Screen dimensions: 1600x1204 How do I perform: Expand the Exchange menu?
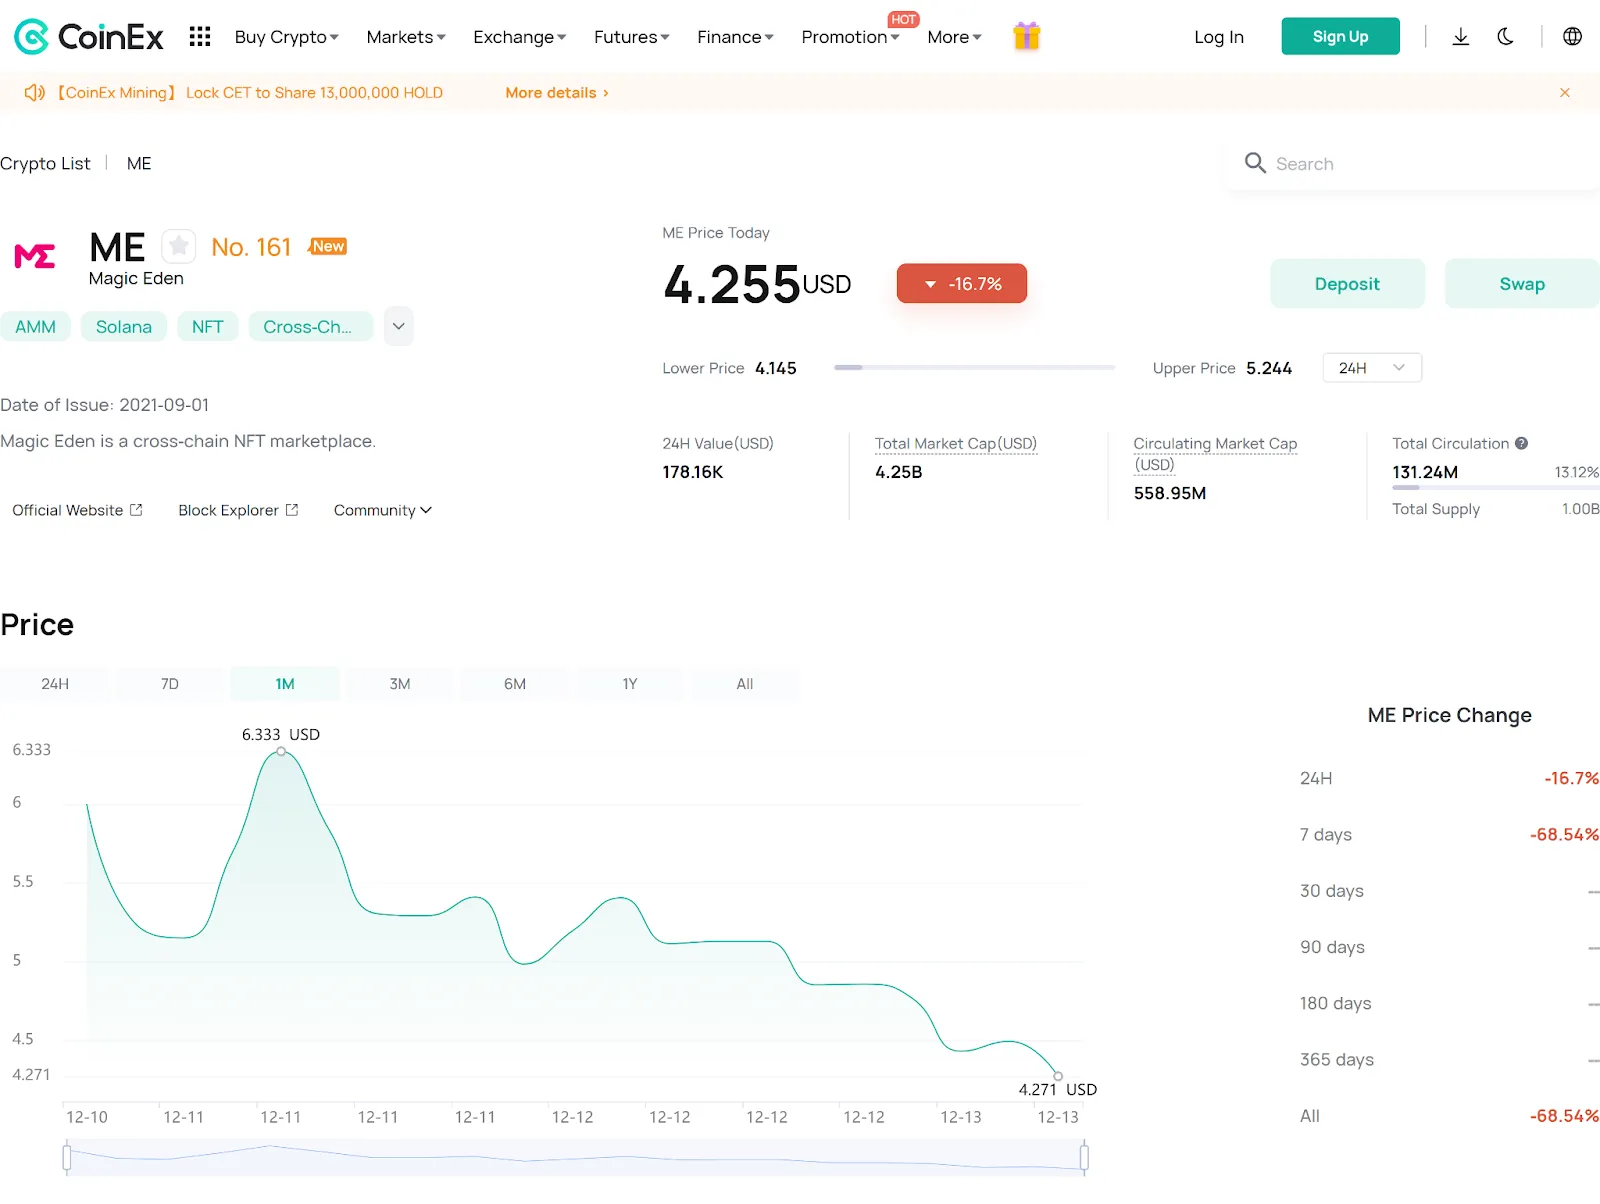pos(520,37)
